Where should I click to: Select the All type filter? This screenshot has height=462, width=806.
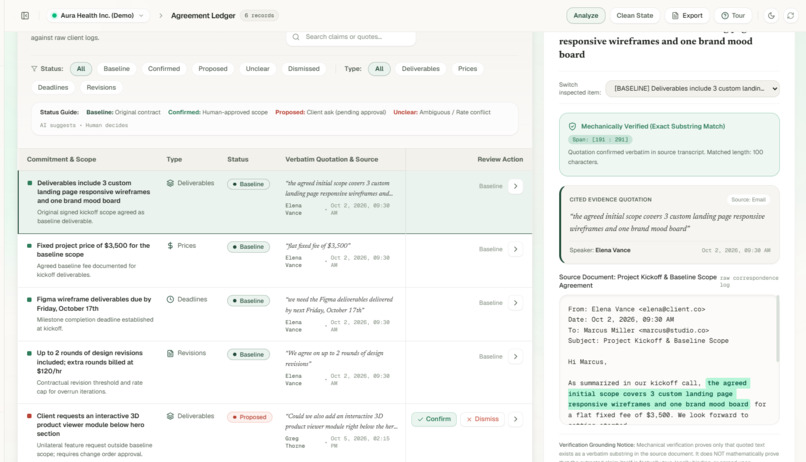pos(379,68)
